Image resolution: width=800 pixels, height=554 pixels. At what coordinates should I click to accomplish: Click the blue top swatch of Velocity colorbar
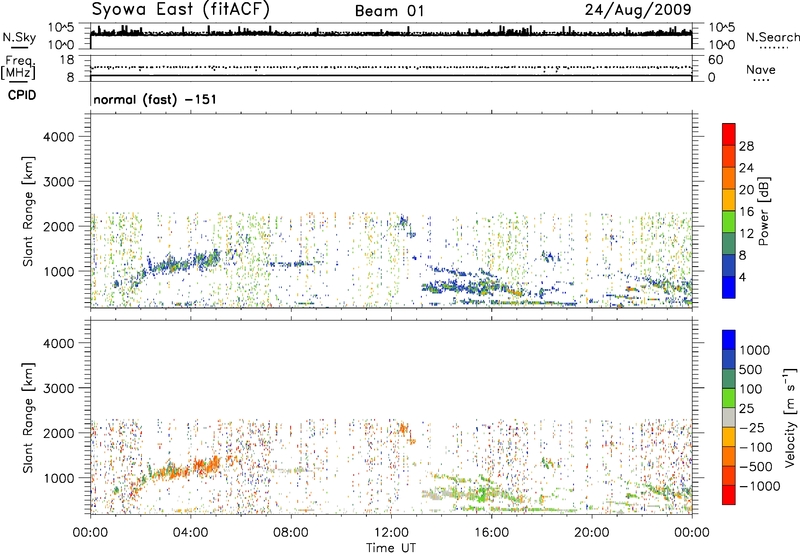(x=729, y=340)
